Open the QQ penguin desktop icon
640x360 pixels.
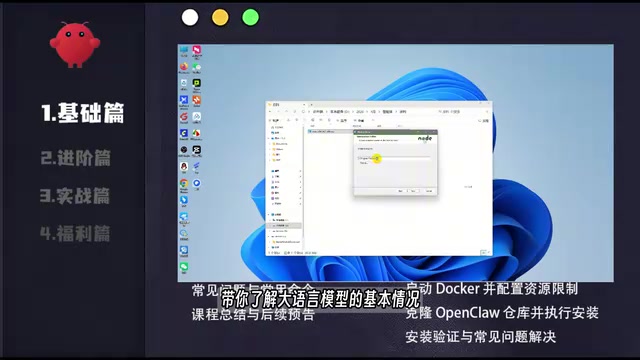184,167
